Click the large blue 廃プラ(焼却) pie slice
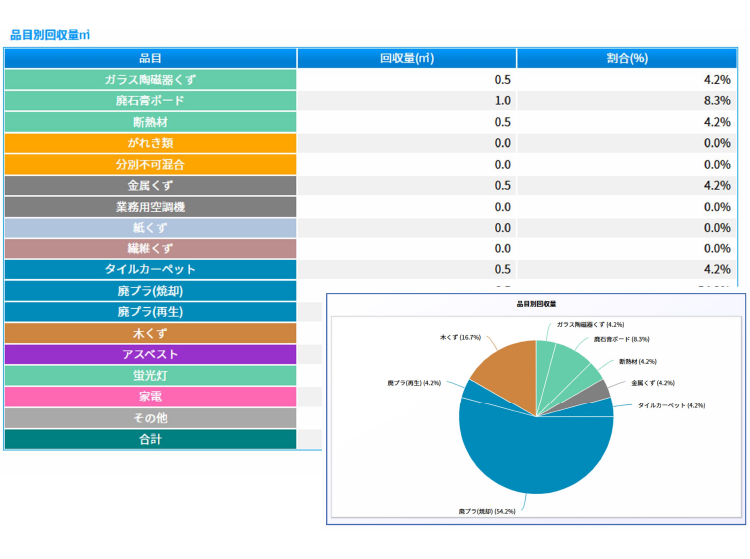The height and width of the screenshot is (559, 750). coord(535,455)
